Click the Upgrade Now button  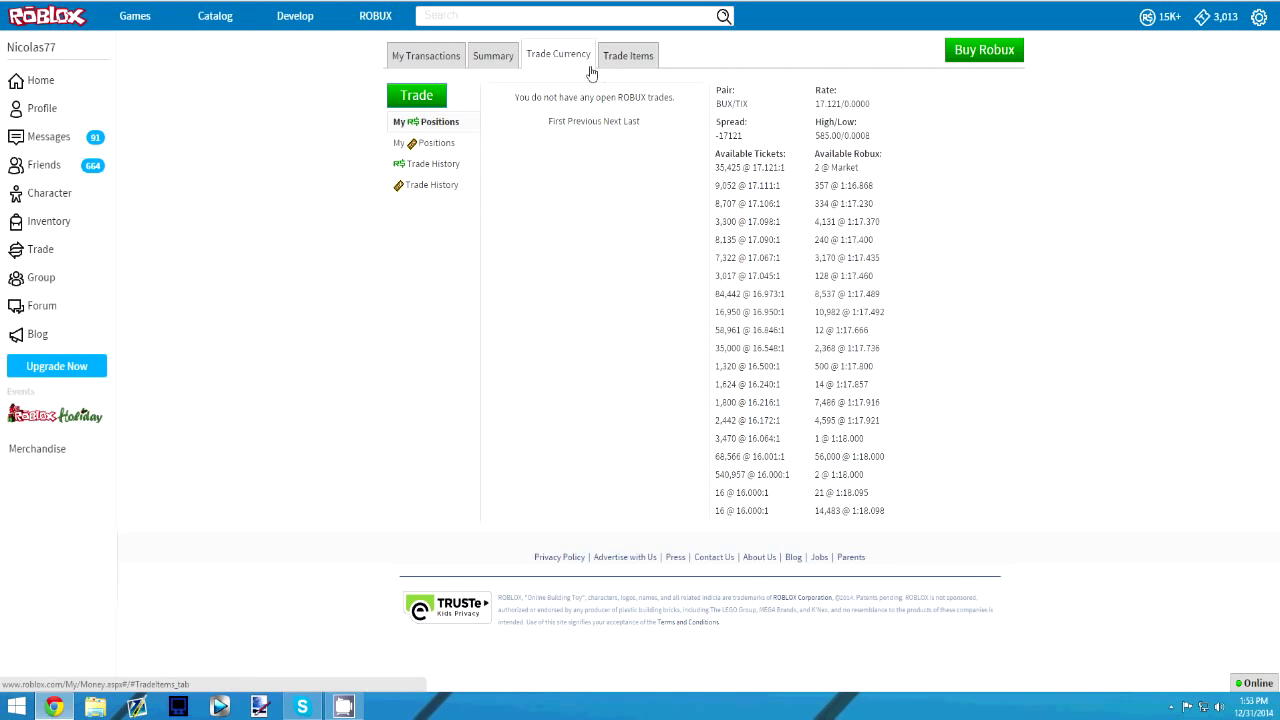pyautogui.click(x=57, y=366)
